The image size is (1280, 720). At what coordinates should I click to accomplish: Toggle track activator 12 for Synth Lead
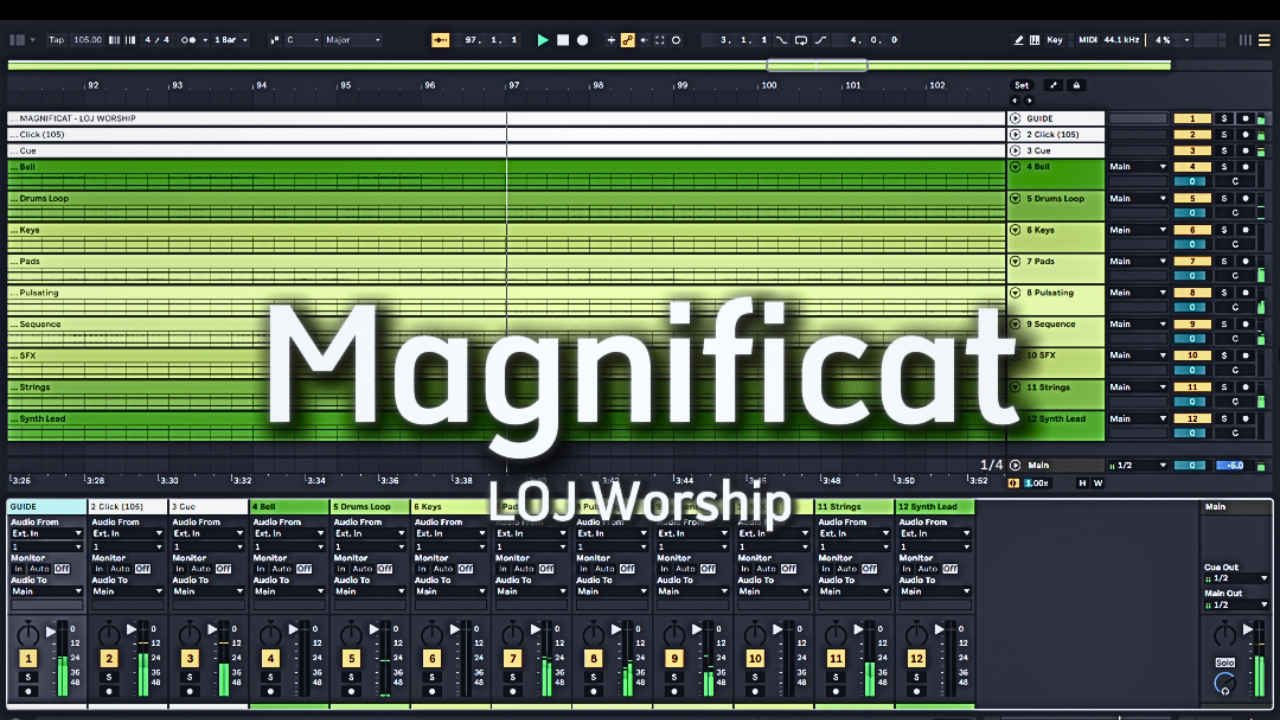[x=1192, y=418]
